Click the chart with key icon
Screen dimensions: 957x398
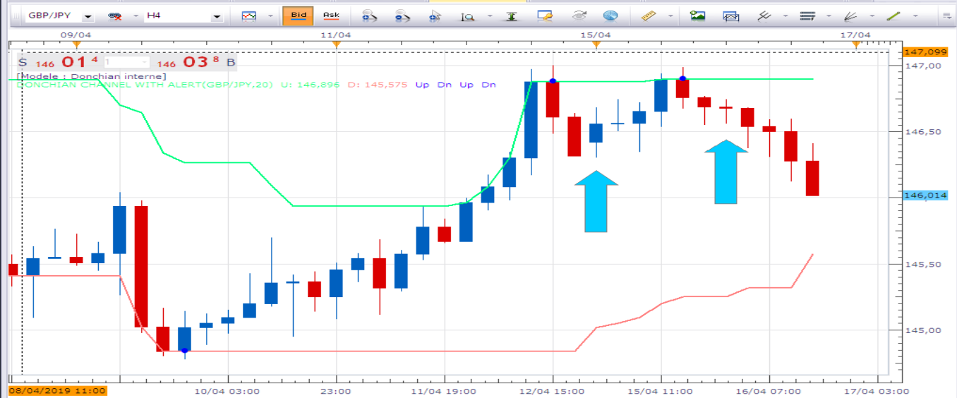coord(545,16)
